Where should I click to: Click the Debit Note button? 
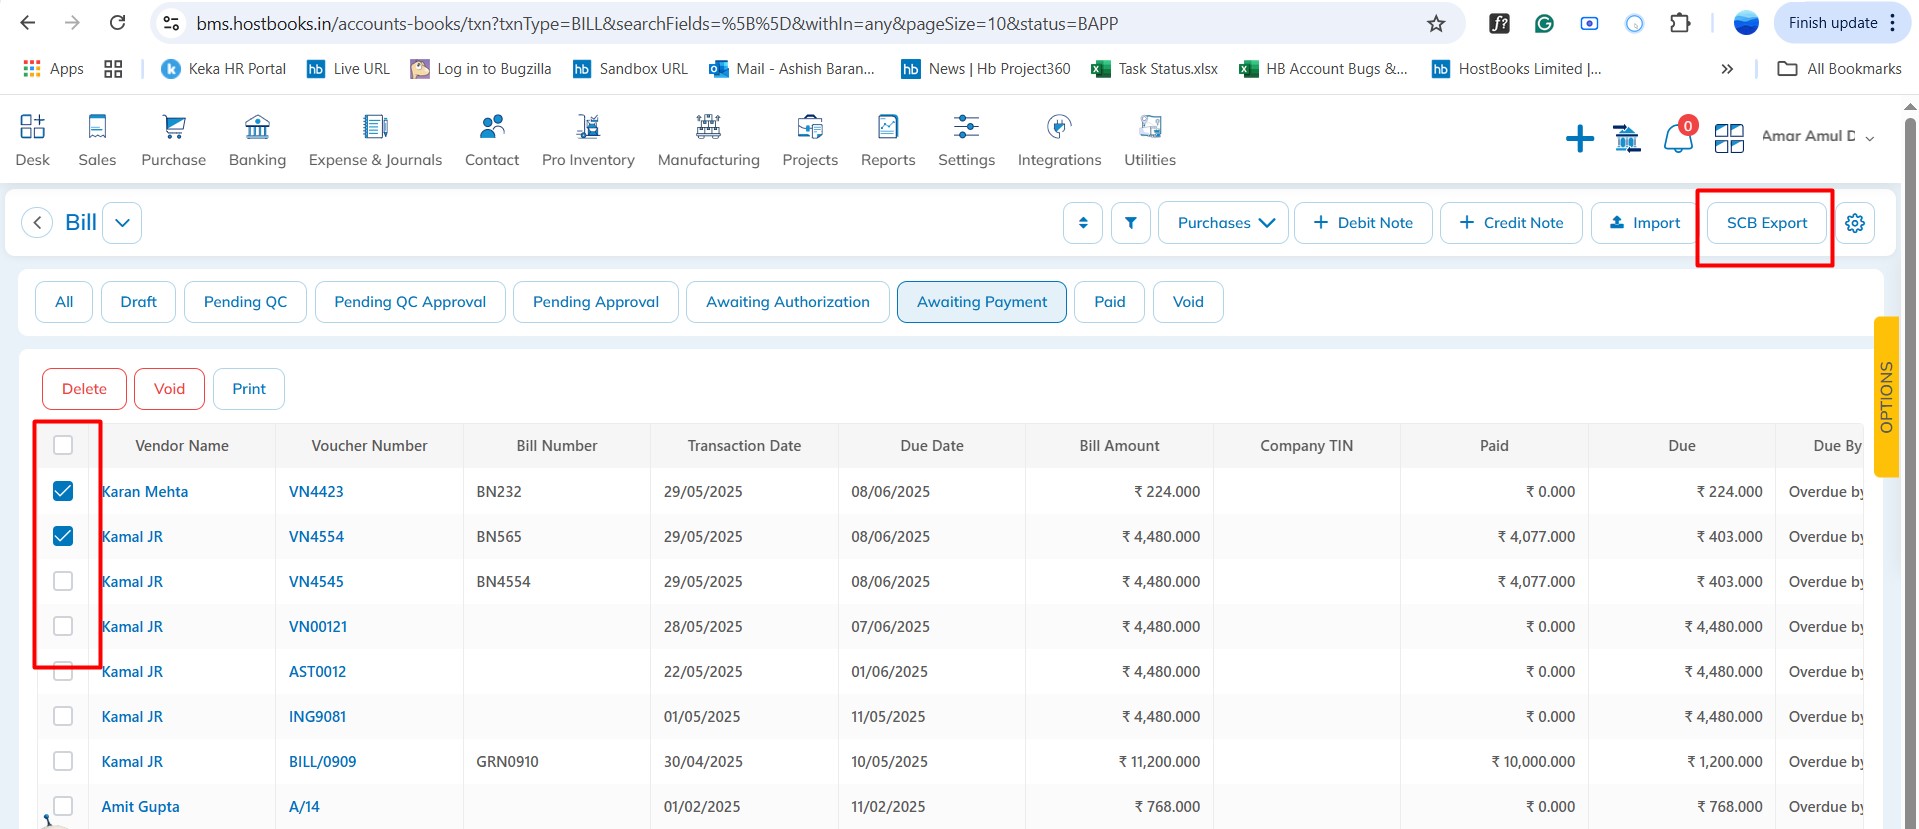[1363, 223]
